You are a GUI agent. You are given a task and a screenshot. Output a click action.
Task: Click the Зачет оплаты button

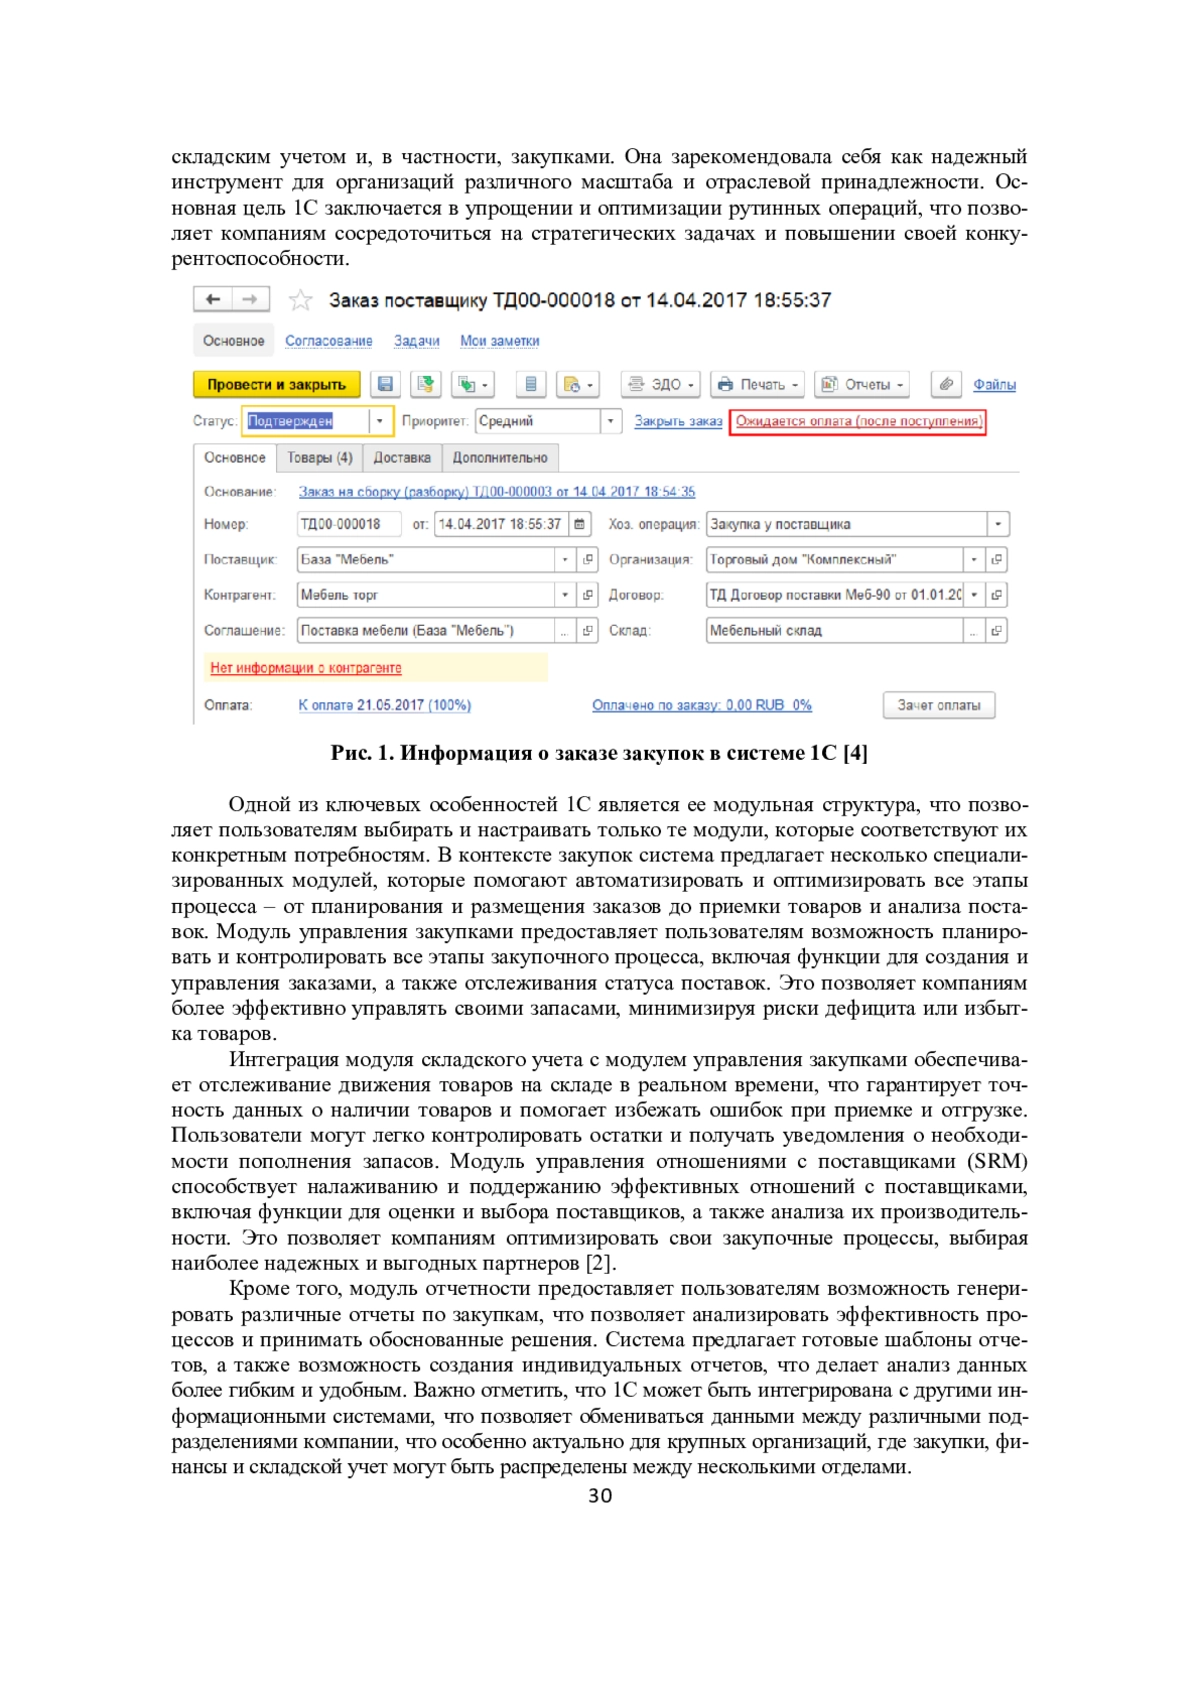[x=938, y=705]
